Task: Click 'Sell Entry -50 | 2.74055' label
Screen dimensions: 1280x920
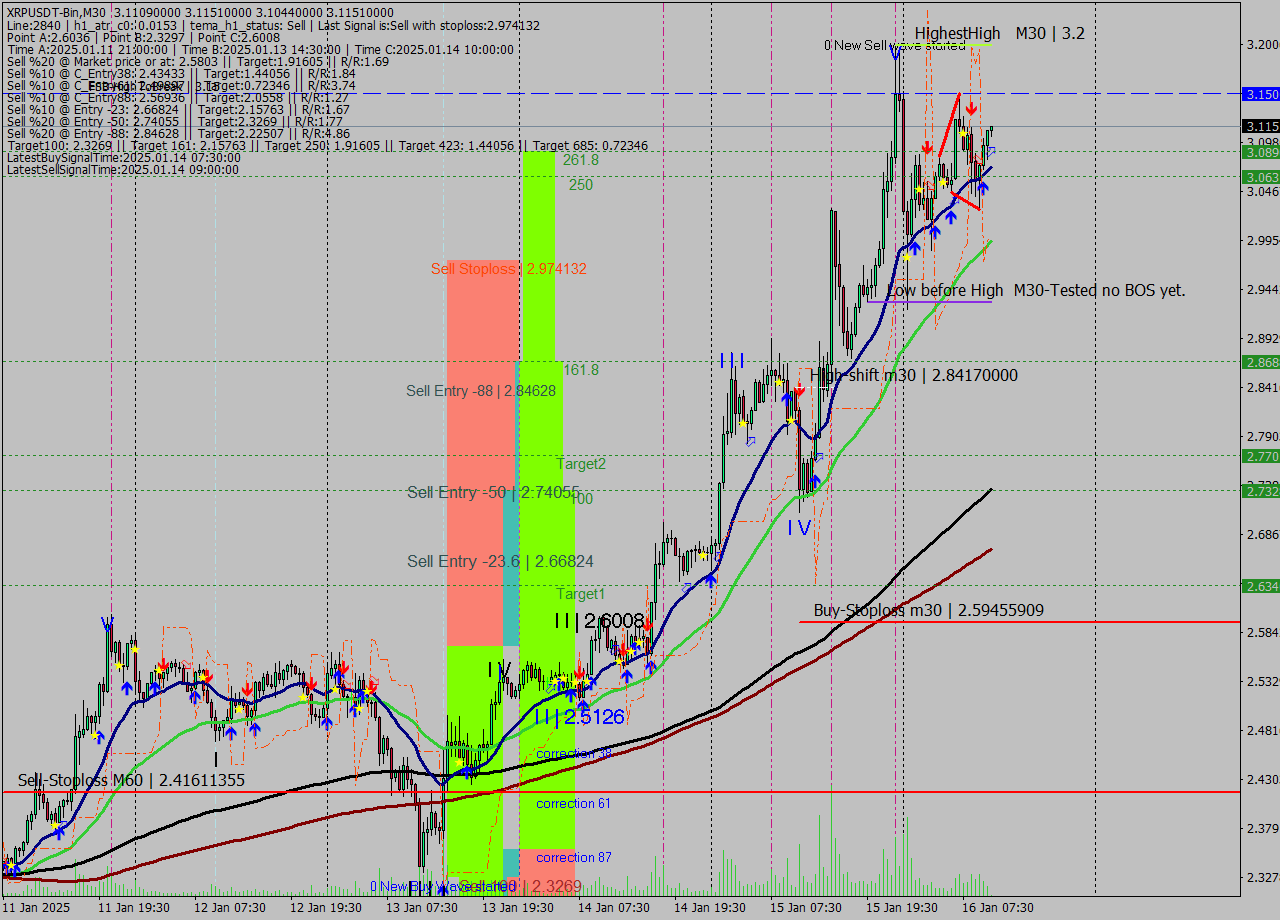Action: (x=493, y=492)
